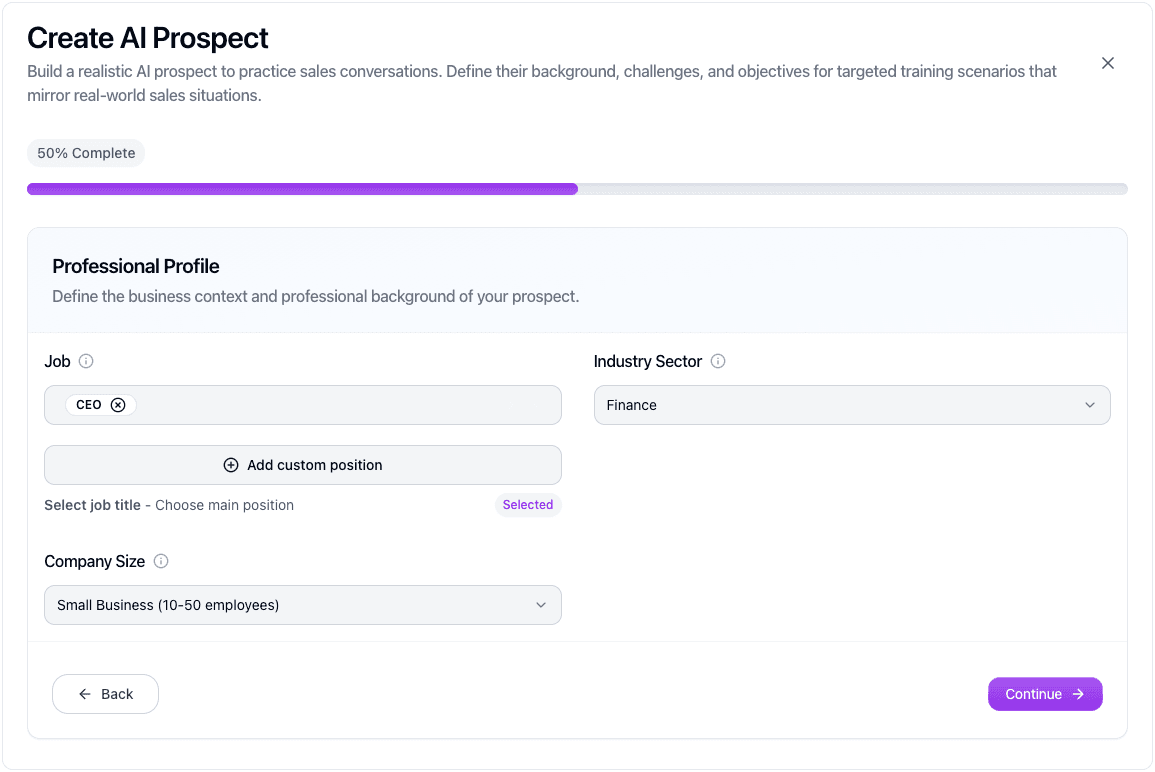
Task: Click the chevron on the Finance selector
Action: pyautogui.click(x=1091, y=405)
